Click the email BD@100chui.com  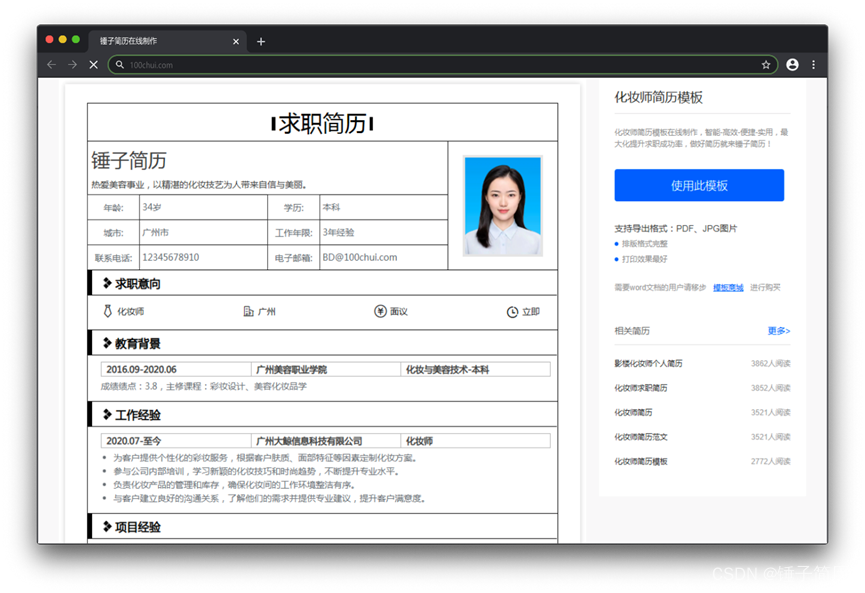click(x=360, y=258)
